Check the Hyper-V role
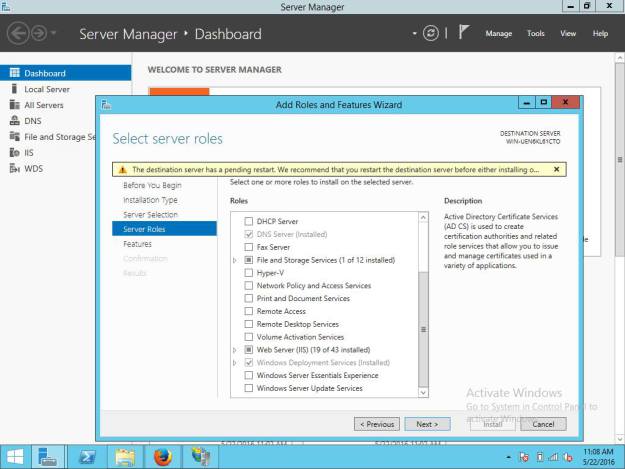This screenshot has width=625, height=469. [x=248, y=273]
